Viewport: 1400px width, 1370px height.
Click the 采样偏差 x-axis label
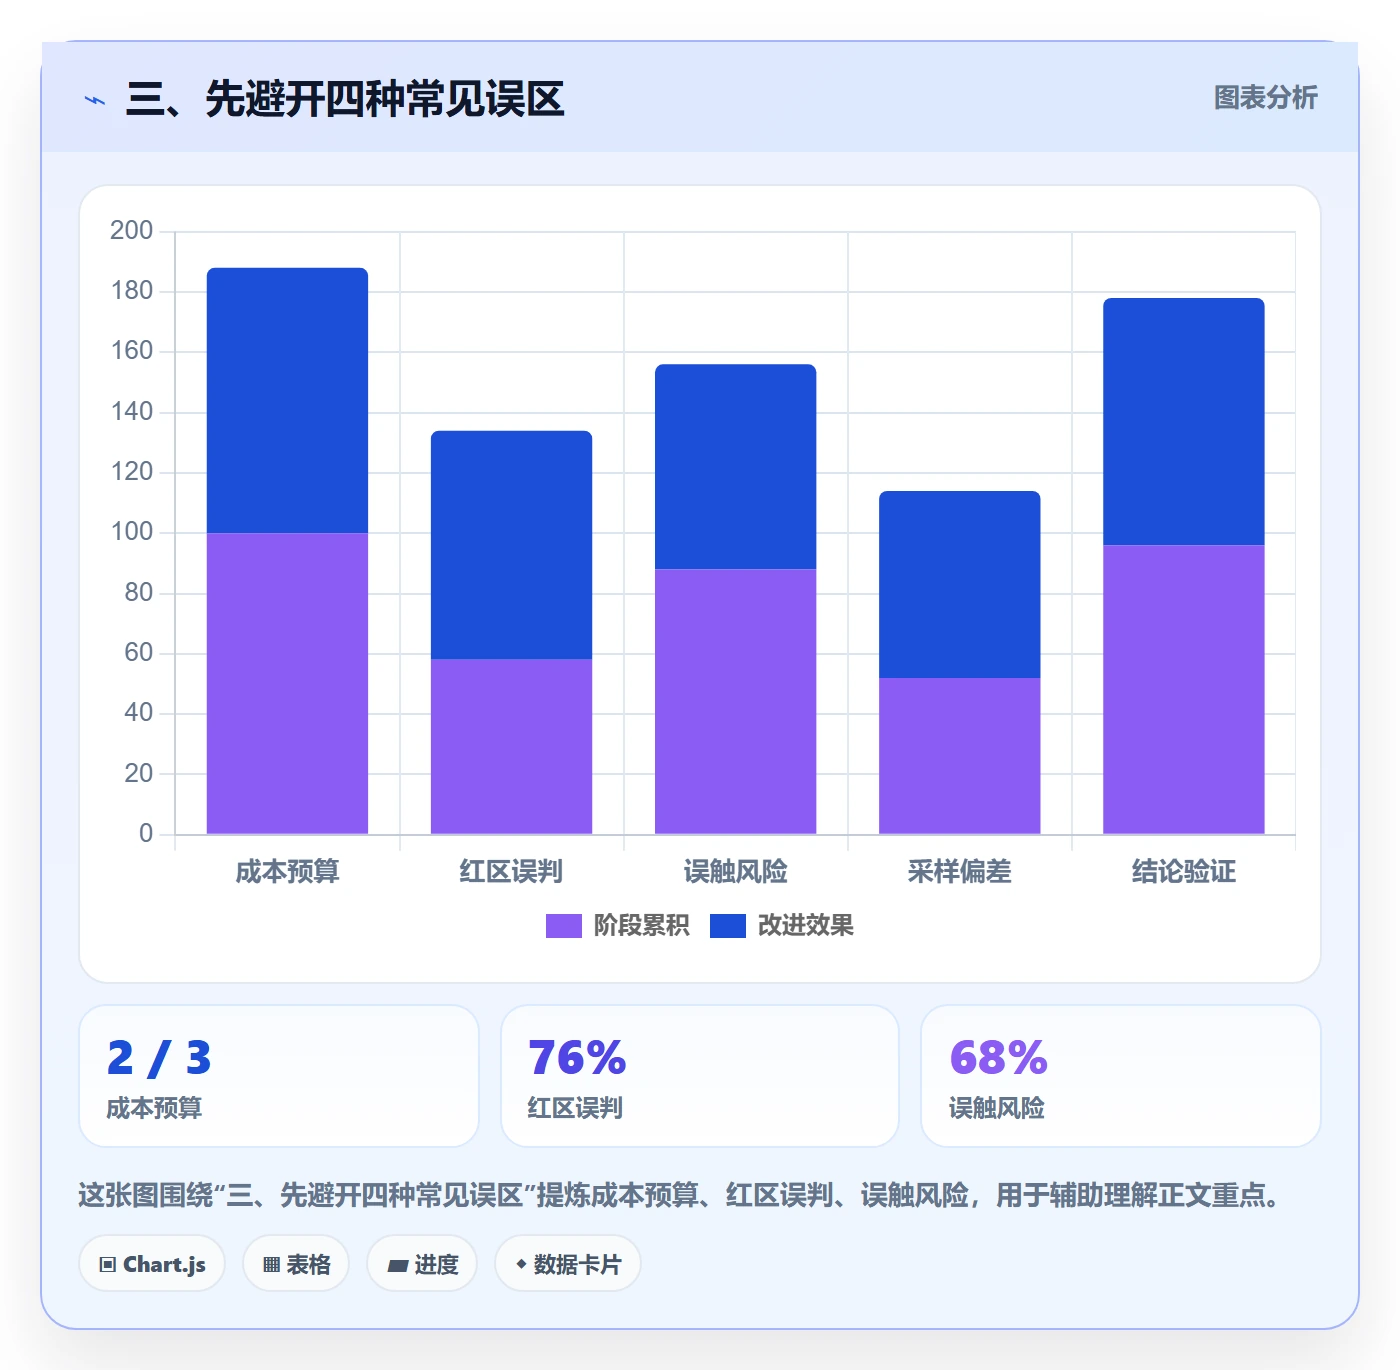coord(959,872)
